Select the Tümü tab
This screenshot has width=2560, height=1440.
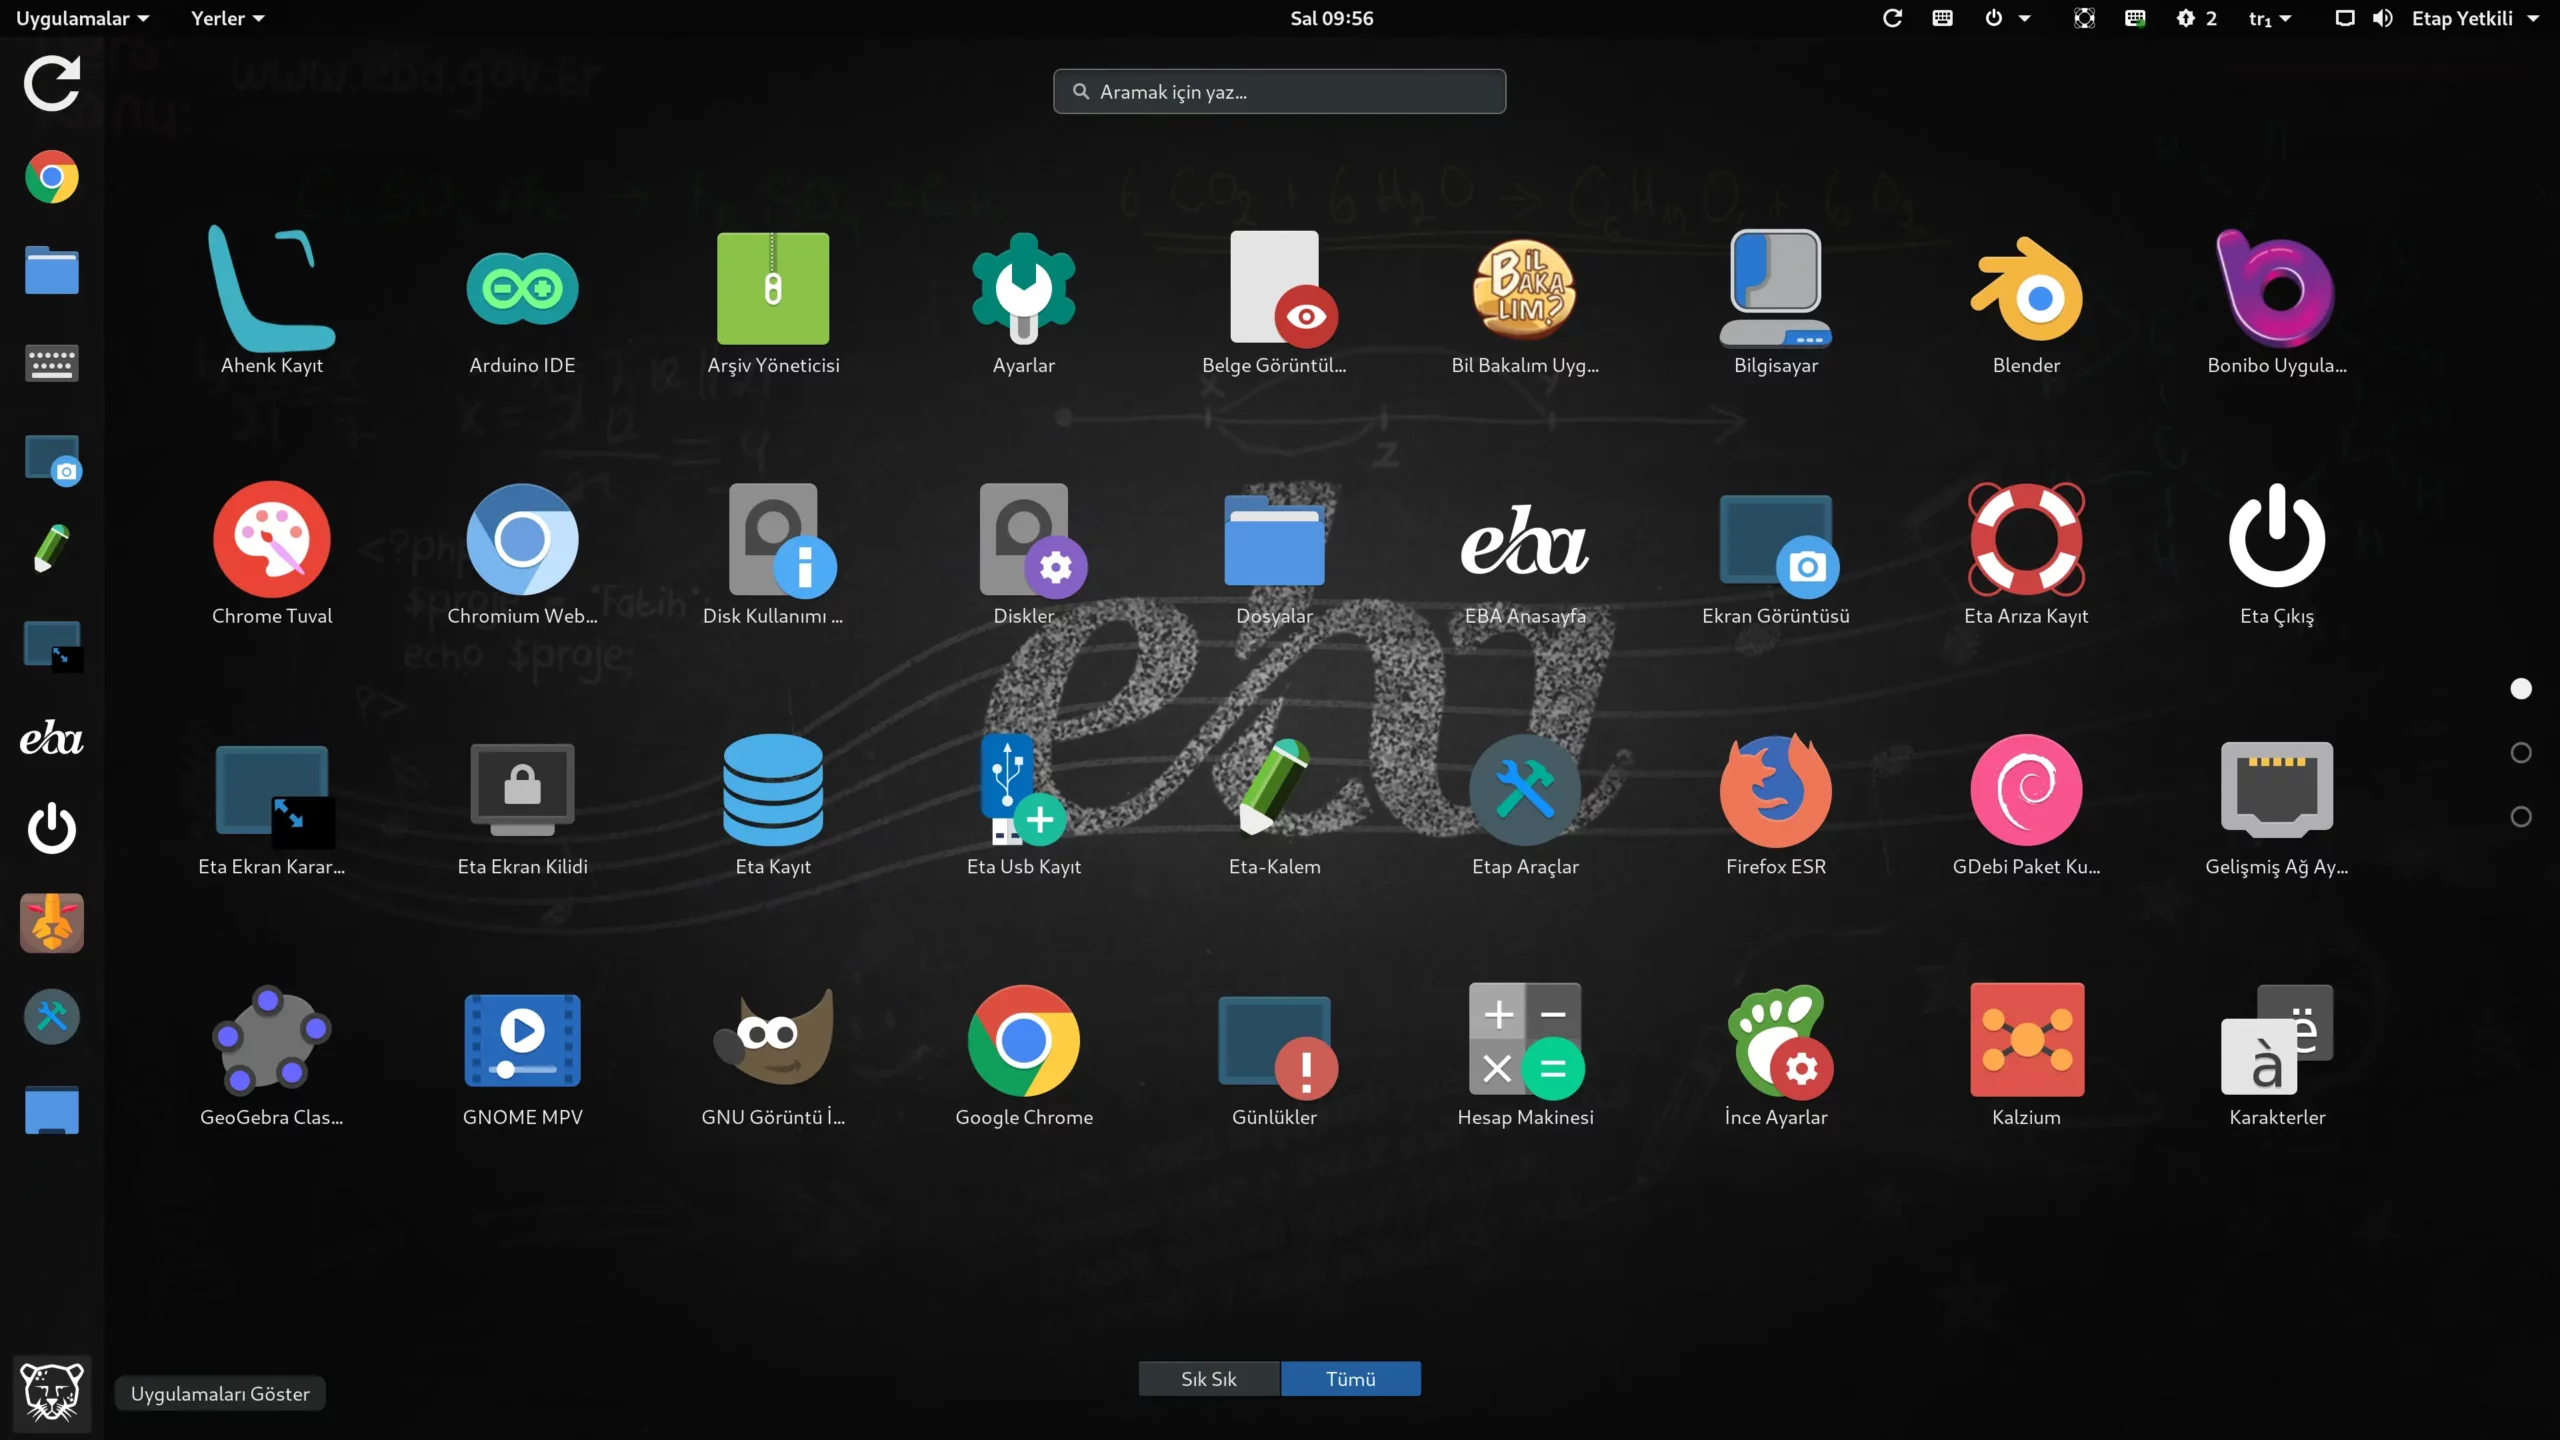(1350, 1379)
